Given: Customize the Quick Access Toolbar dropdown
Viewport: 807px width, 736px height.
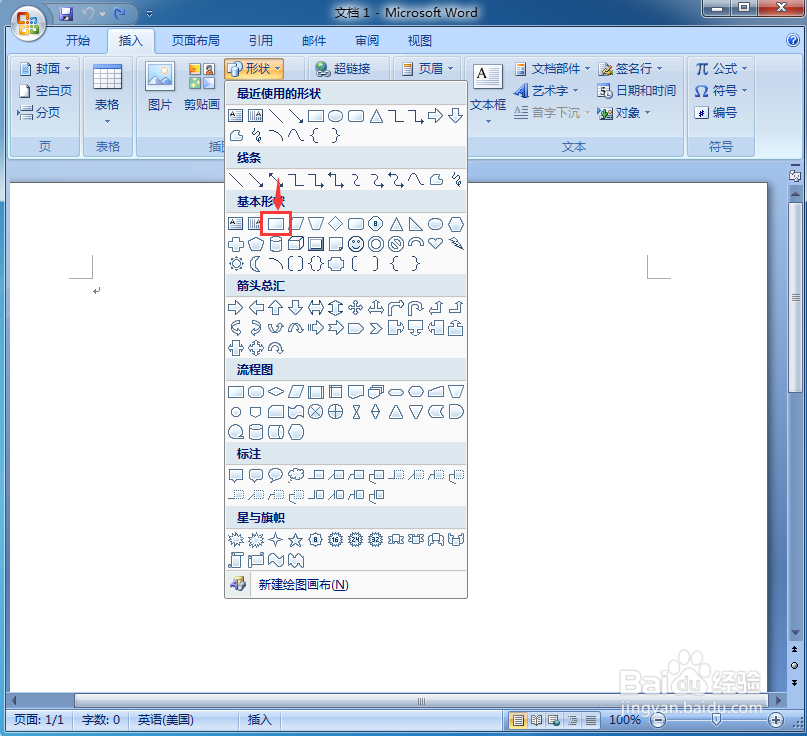Looking at the screenshot, I should tap(149, 14).
